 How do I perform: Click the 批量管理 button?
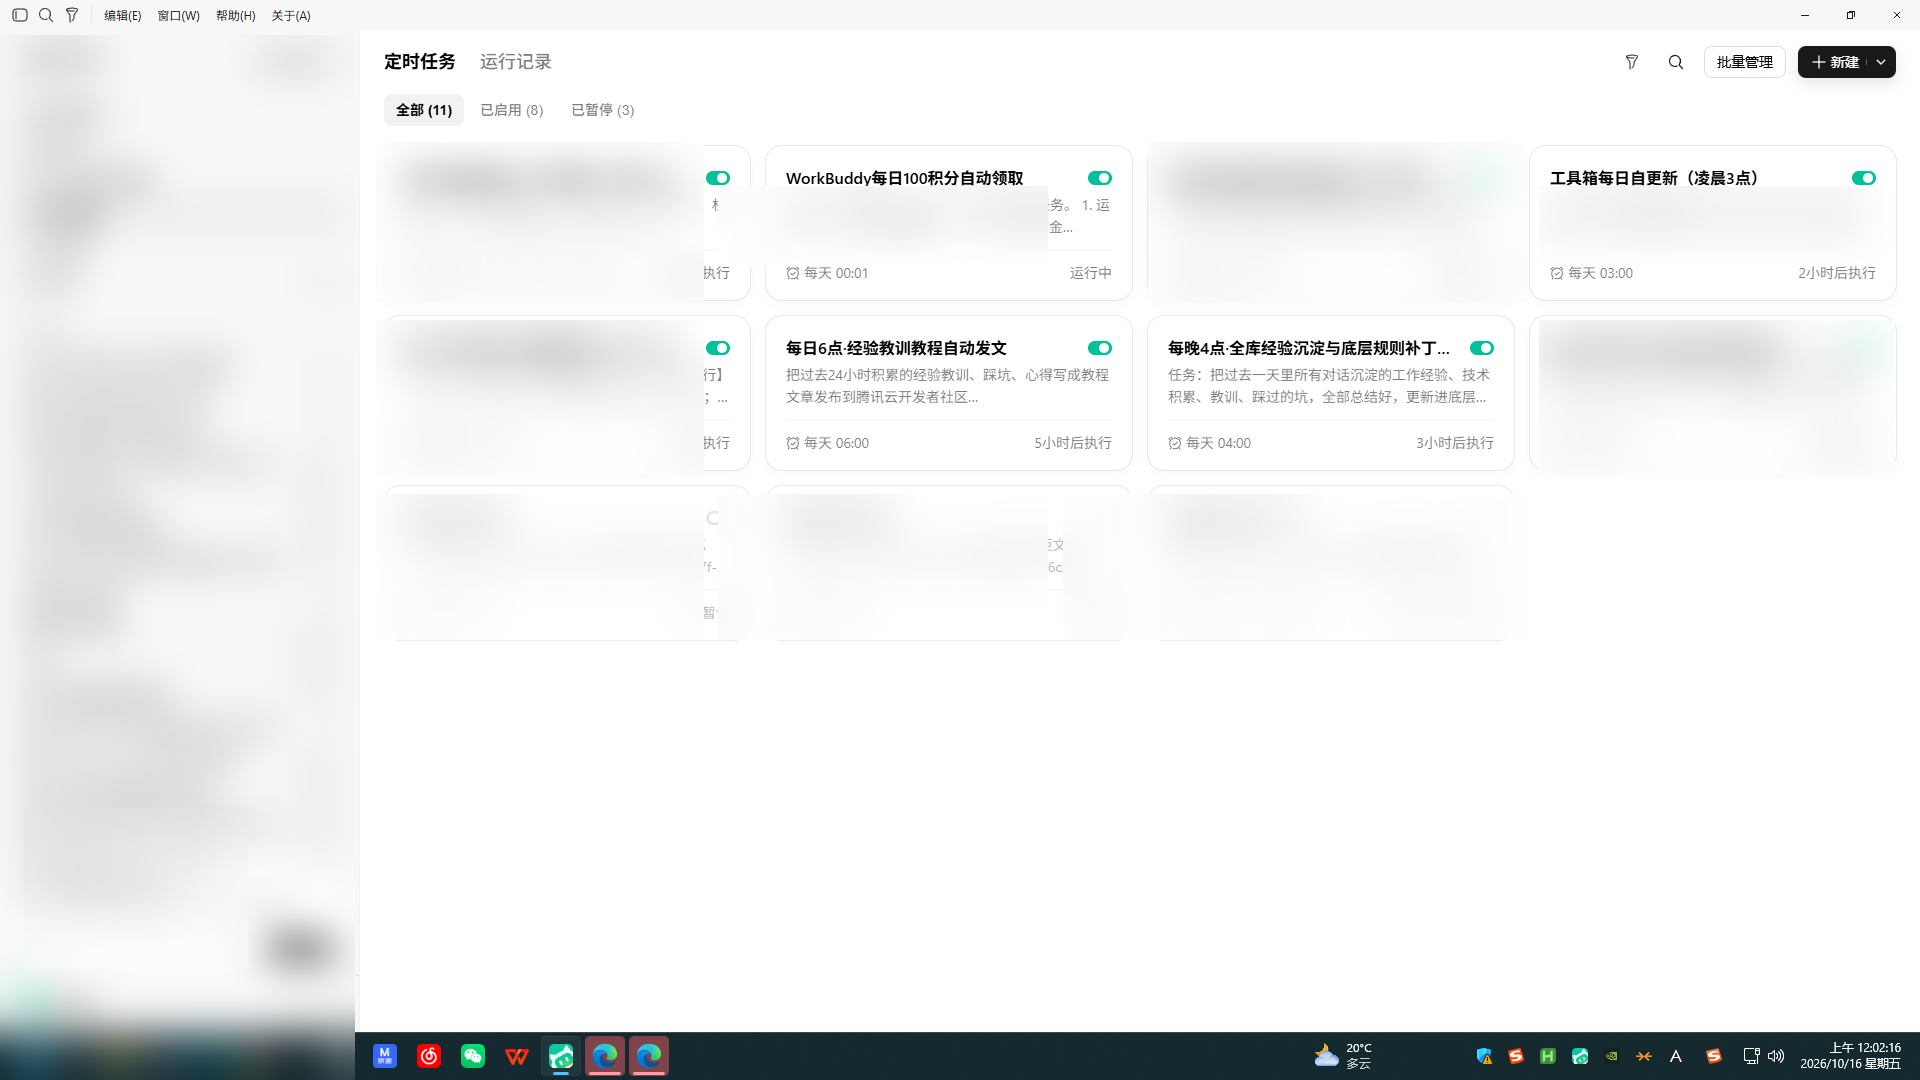[x=1745, y=62]
